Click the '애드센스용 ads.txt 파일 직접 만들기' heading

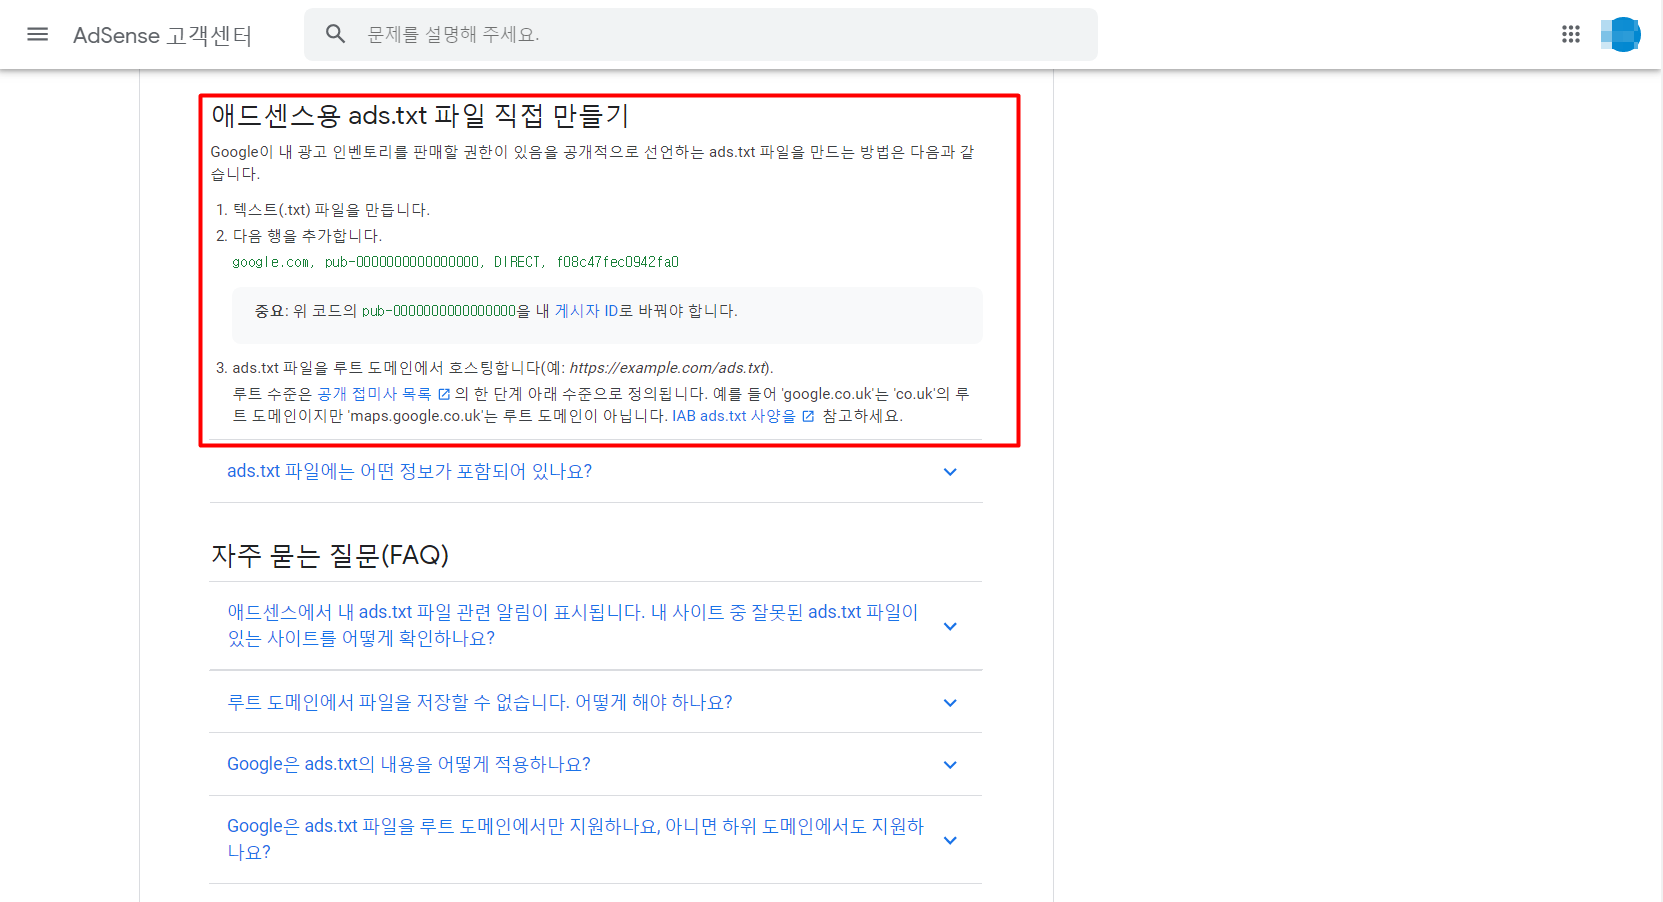[x=420, y=116]
